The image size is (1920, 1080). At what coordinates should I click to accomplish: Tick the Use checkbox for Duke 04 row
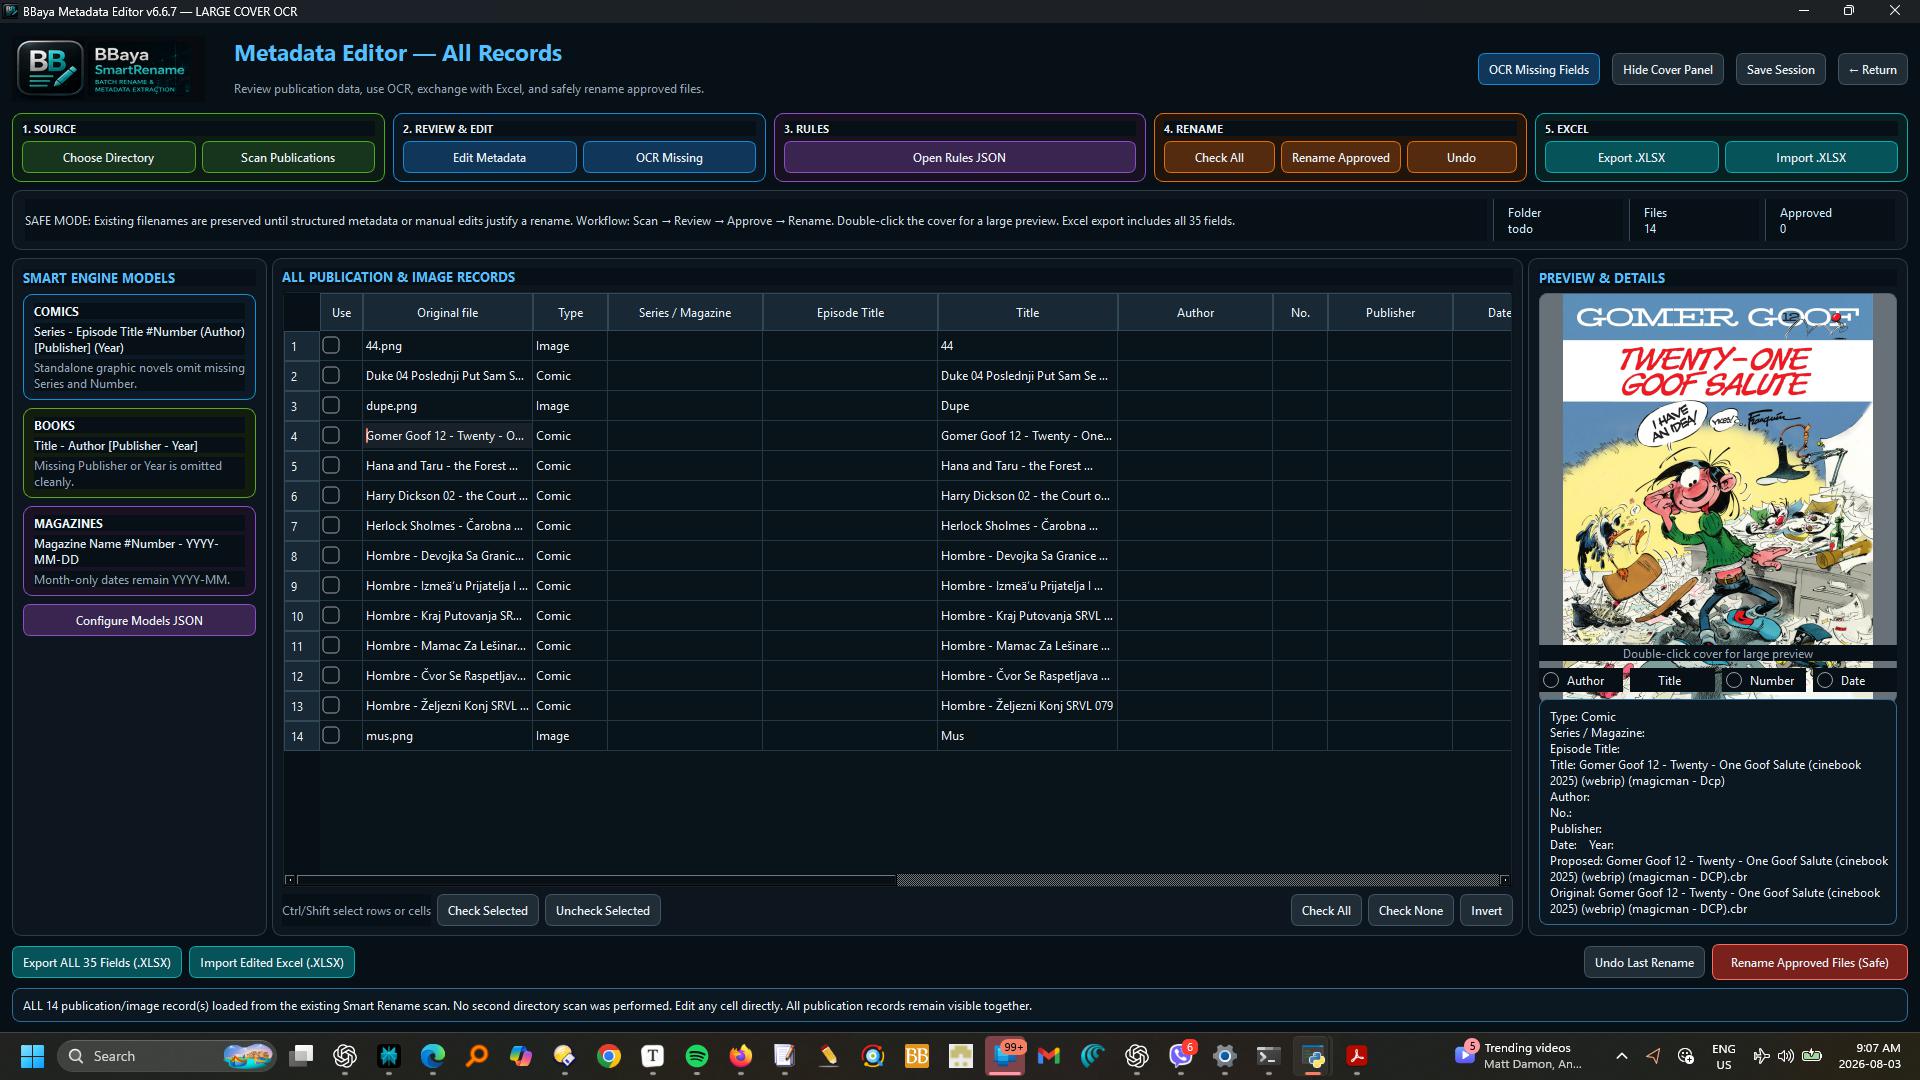pyautogui.click(x=331, y=375)
